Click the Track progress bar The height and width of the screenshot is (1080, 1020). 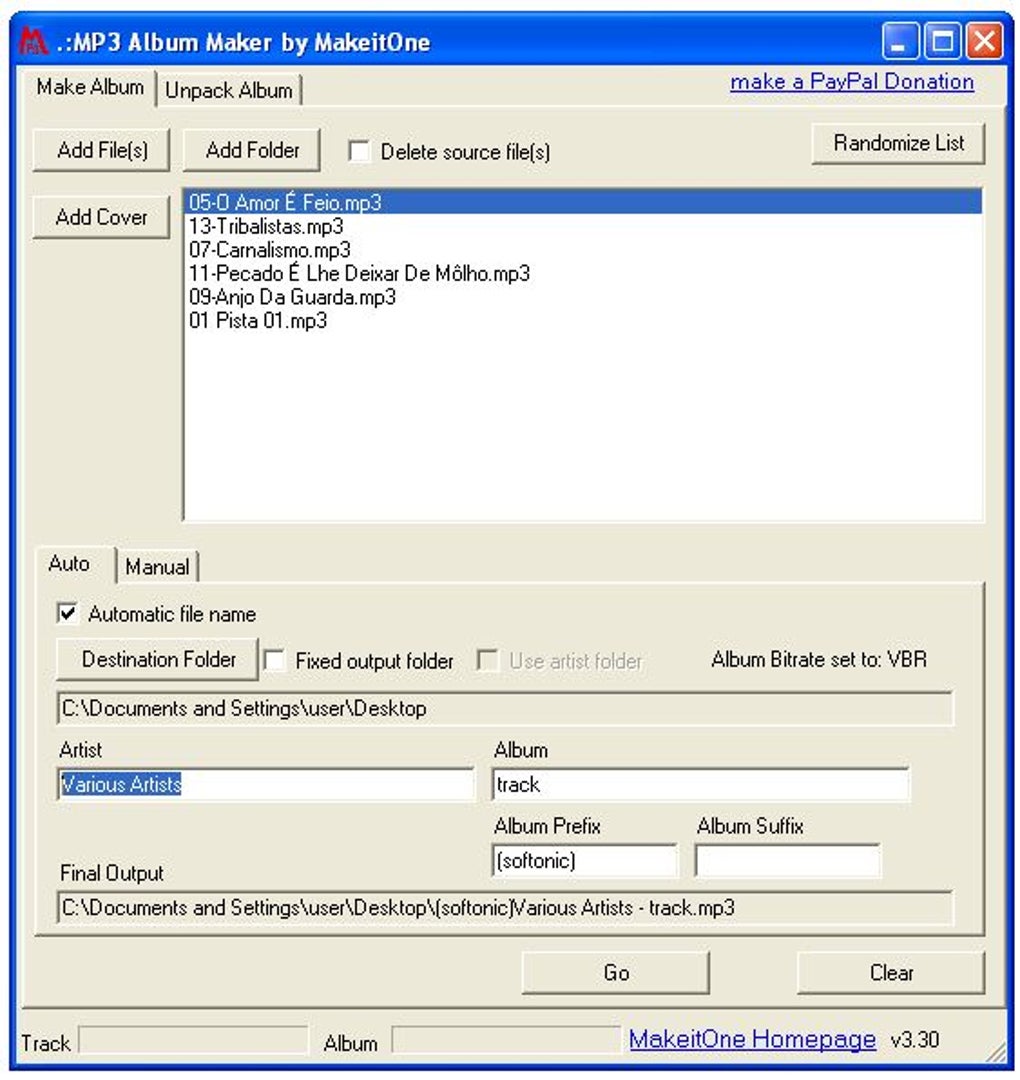(x=194, y=1040)
